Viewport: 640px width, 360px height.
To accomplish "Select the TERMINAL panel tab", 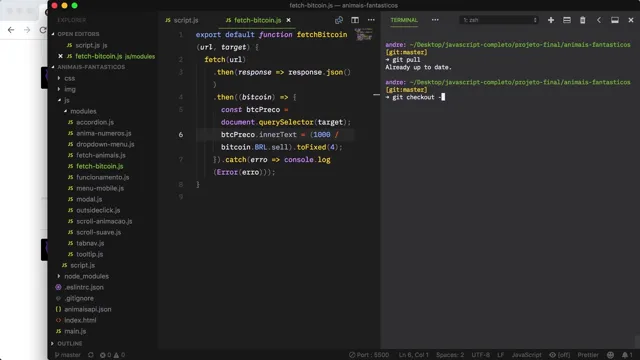I will (404, 20).
